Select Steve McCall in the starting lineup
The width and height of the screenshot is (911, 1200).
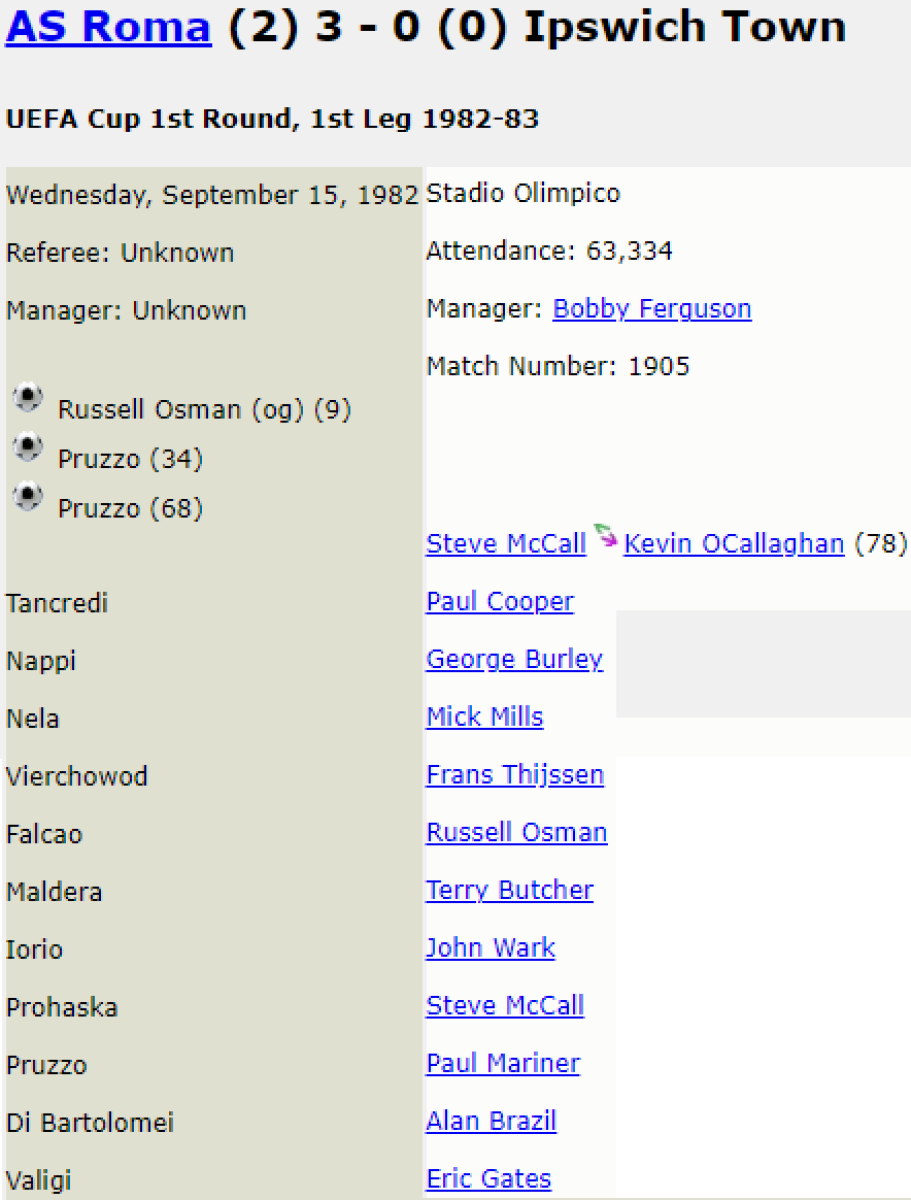coord(505,1006)
